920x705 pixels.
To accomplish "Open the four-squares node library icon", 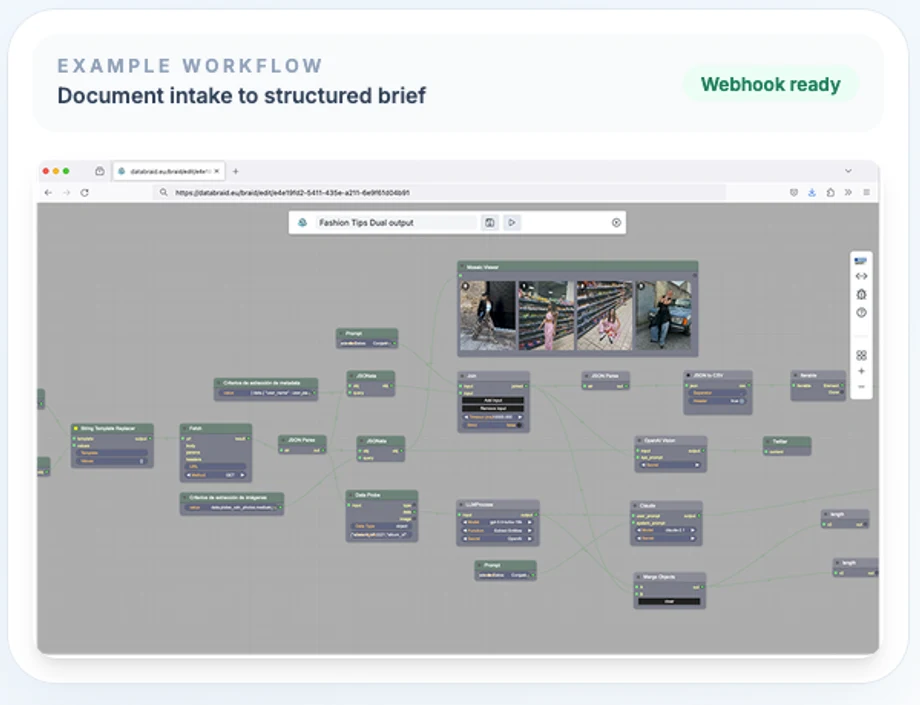I will point(861,355).
